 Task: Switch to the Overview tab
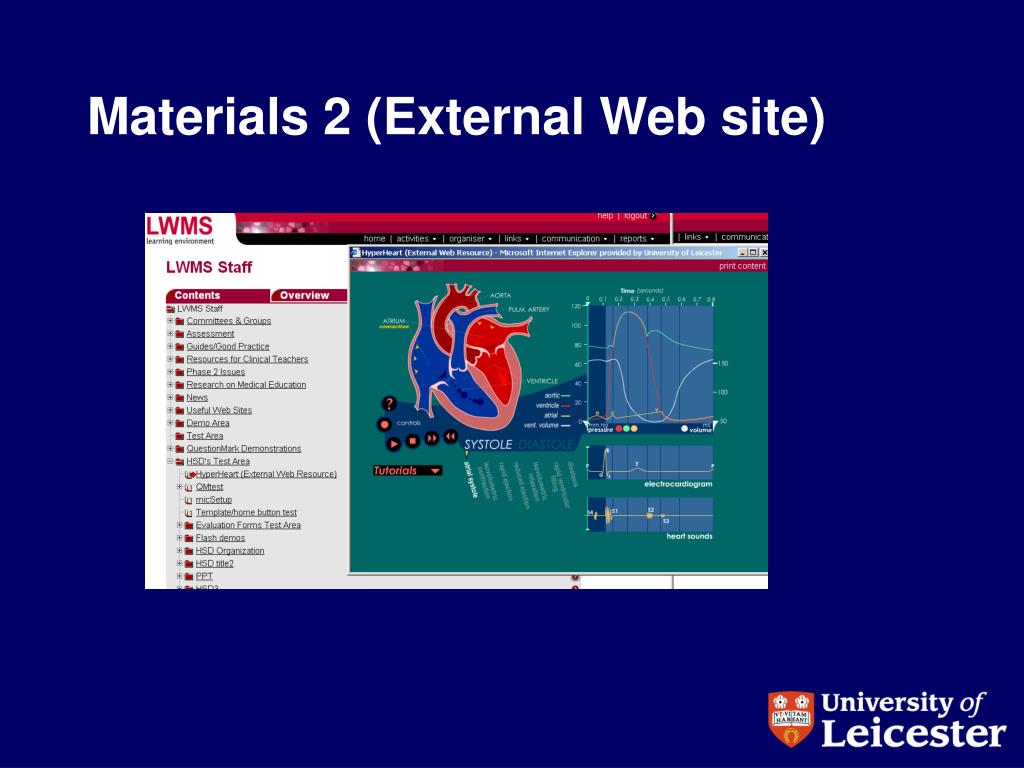pyautogui.click(x=309, y=295)
